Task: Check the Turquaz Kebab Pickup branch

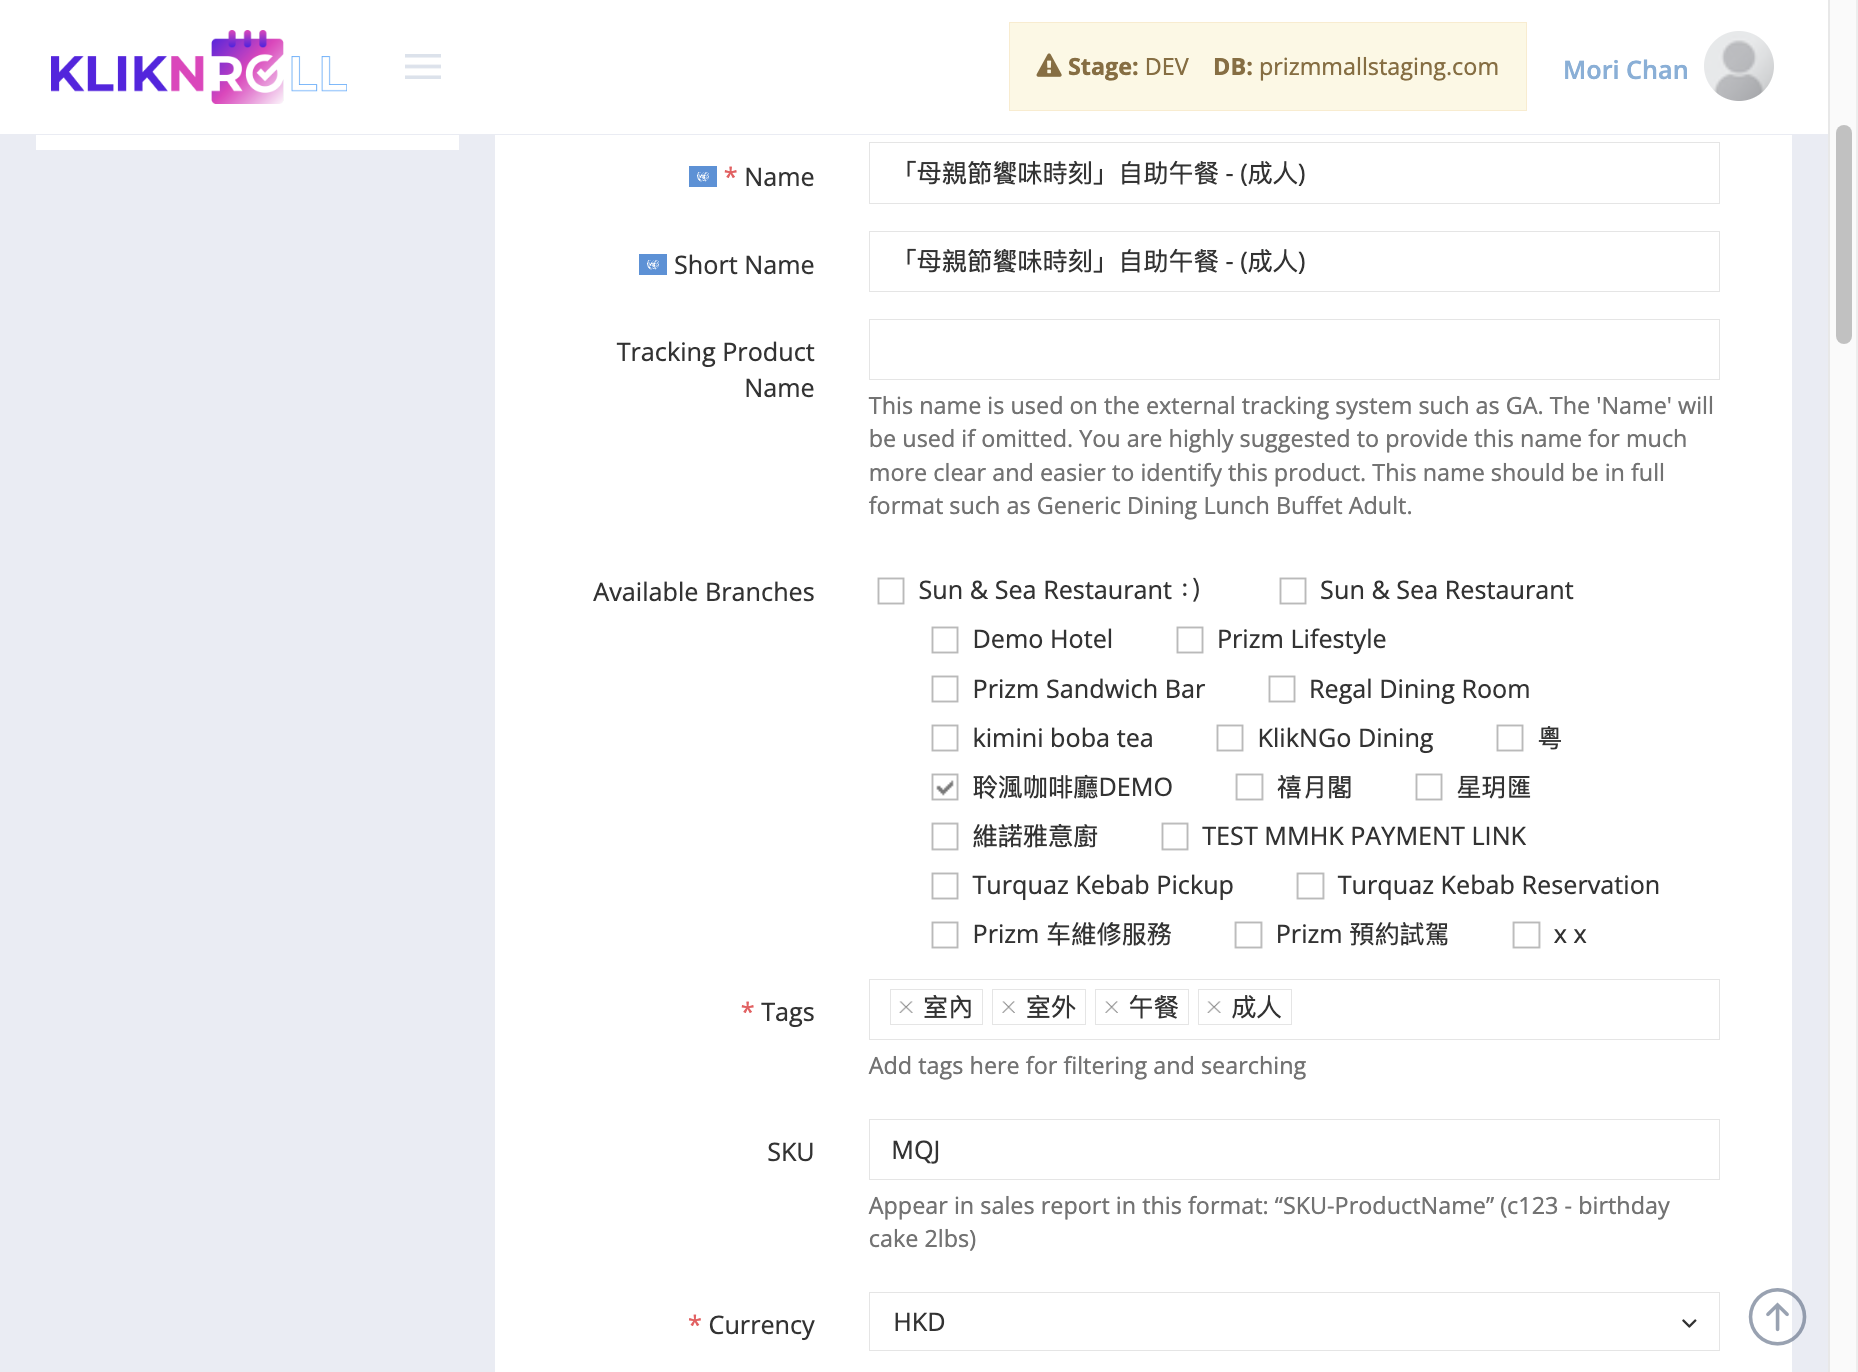Action: [945, 886]
